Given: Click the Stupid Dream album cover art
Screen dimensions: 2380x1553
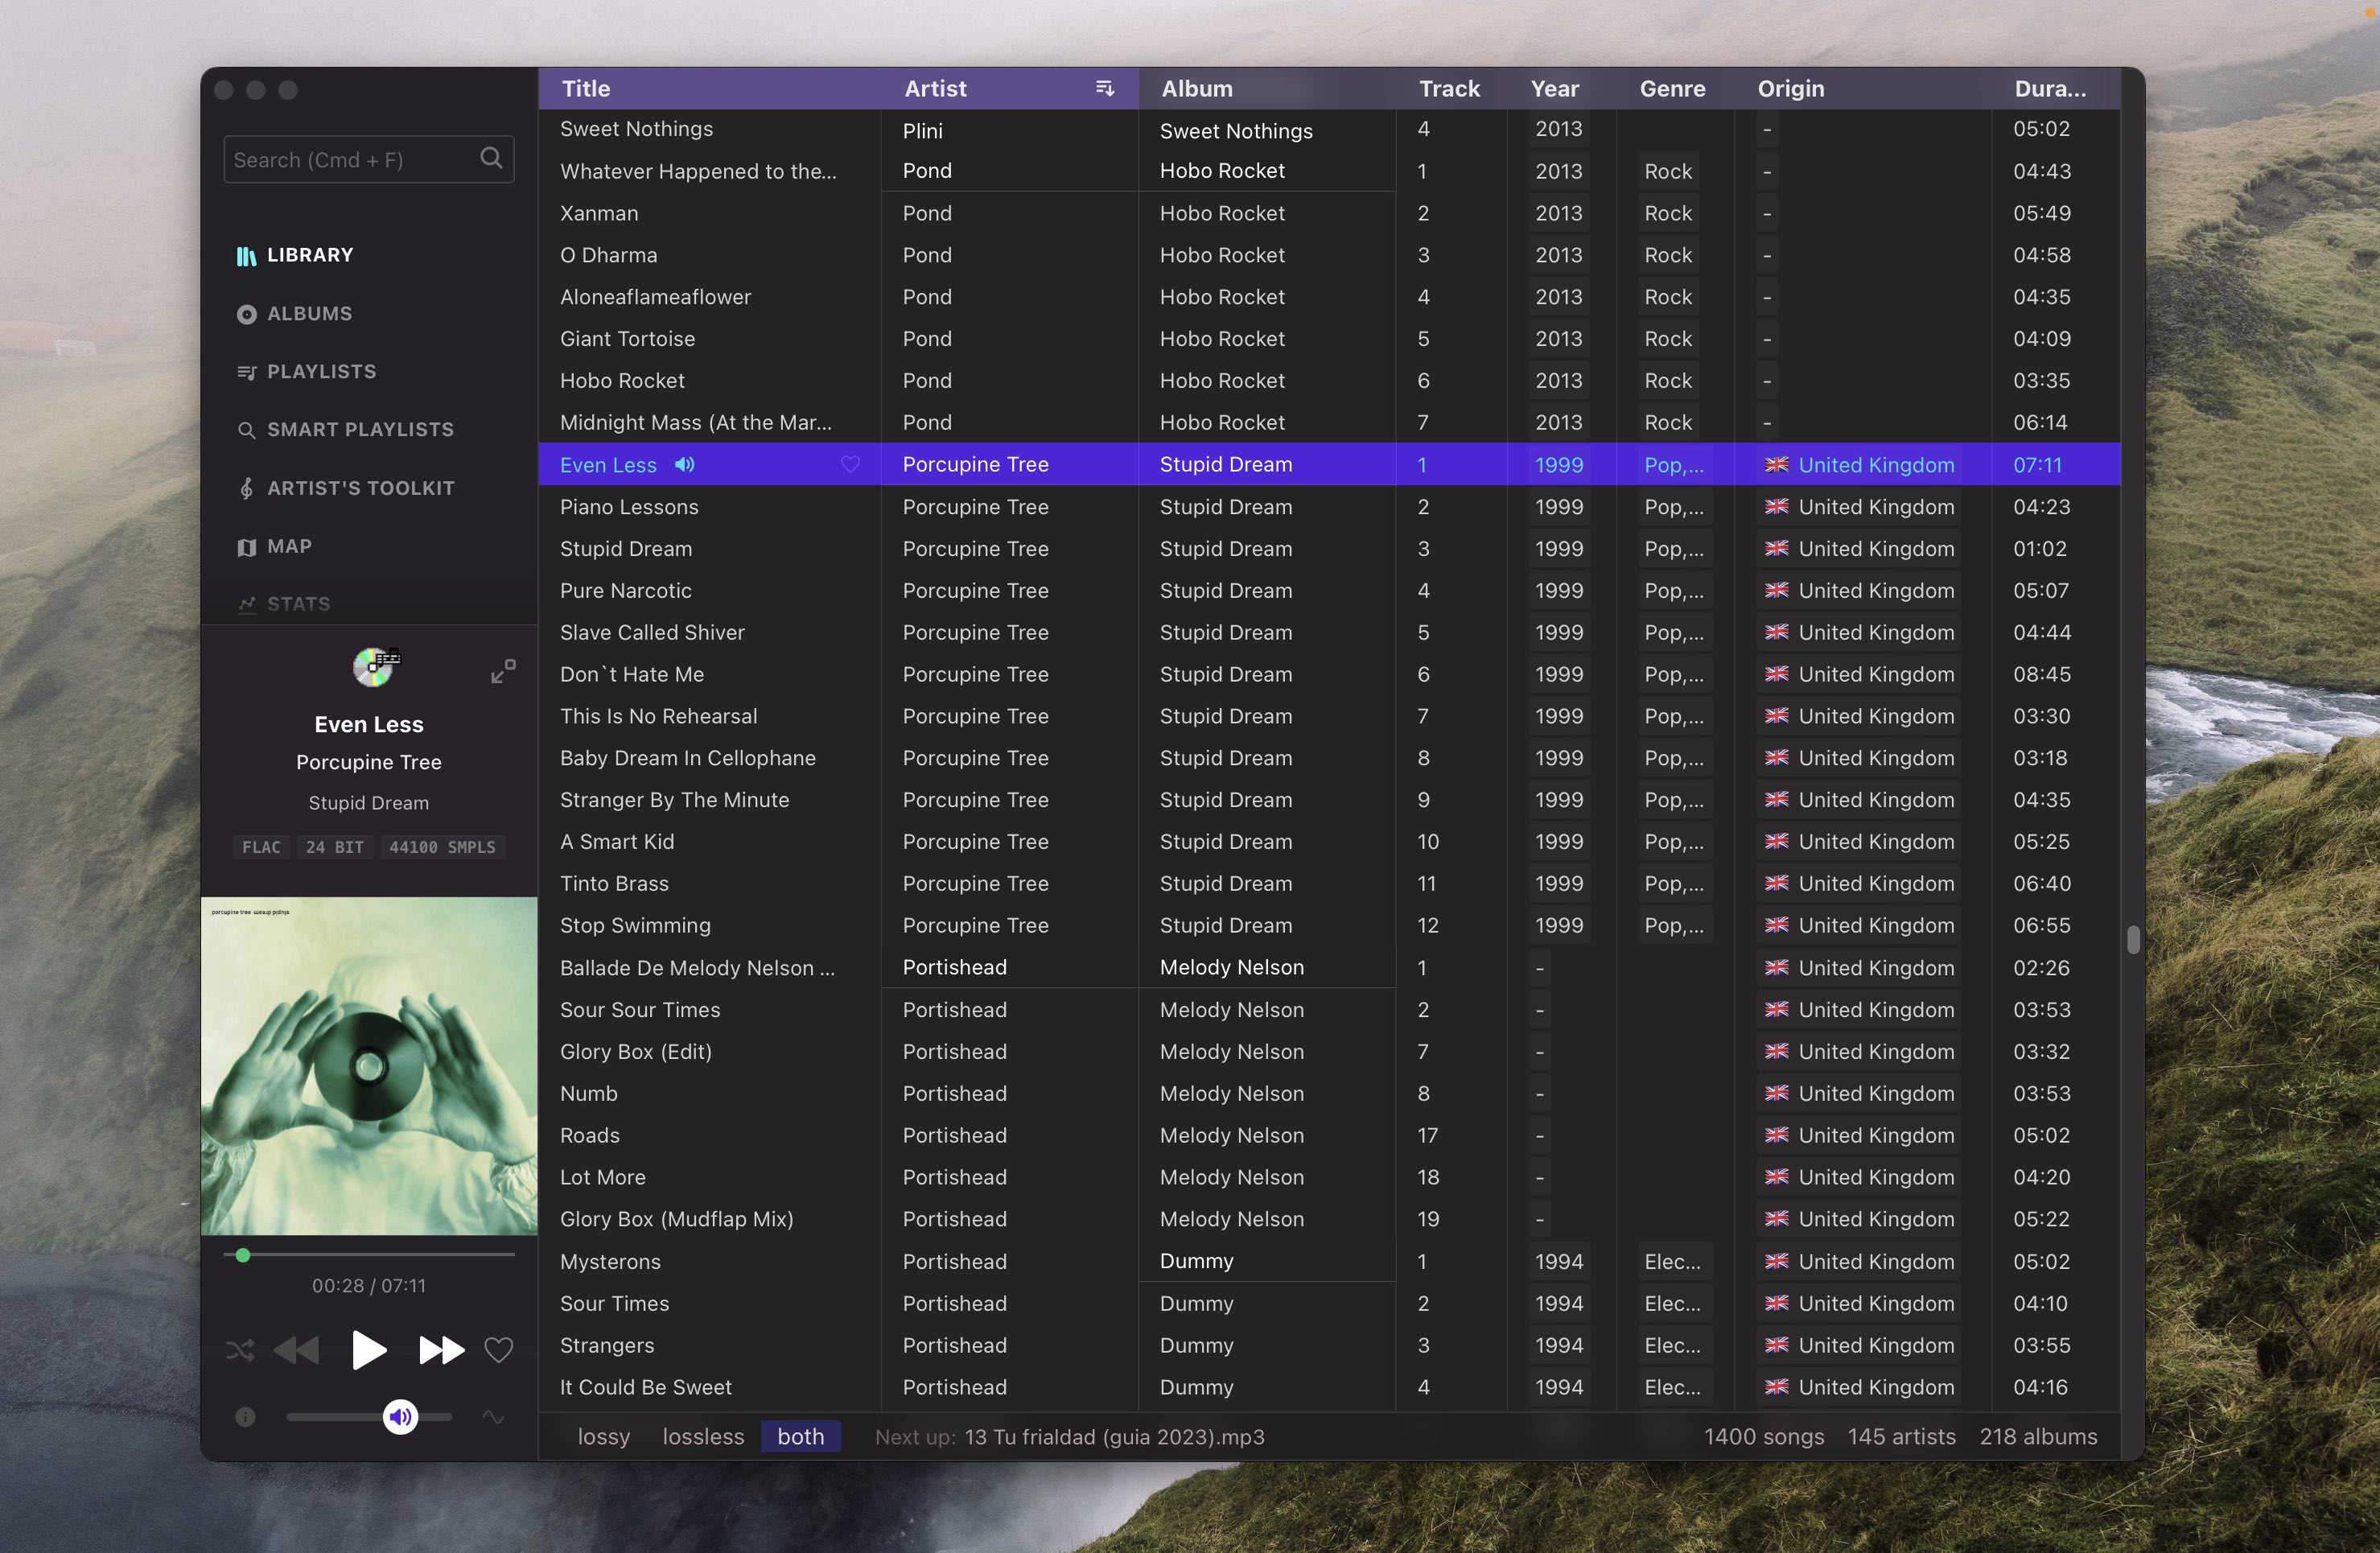Looking at the screenshot, I should (369, 1066).
